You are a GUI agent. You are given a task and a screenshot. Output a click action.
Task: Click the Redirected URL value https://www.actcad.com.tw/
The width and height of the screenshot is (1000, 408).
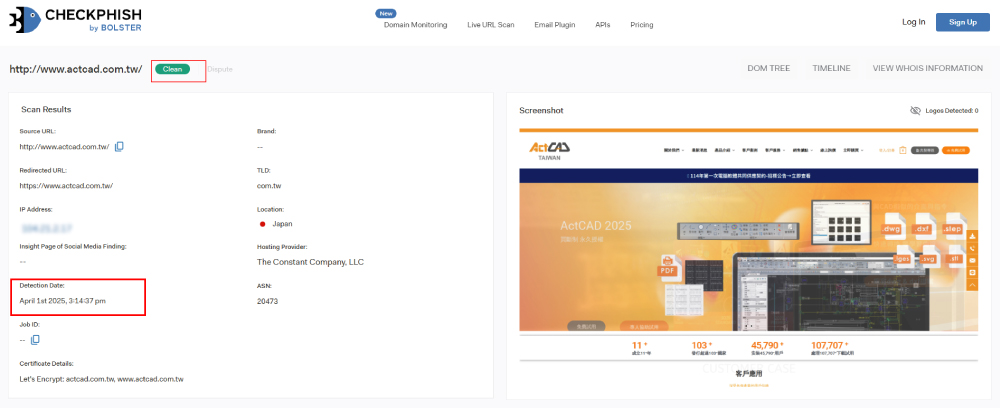point(66,186)
